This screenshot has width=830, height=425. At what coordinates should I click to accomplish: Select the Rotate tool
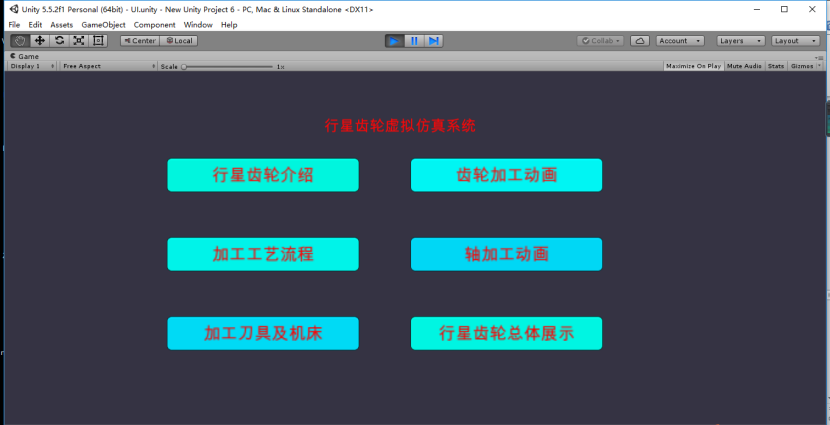click(x=59, y=41)
